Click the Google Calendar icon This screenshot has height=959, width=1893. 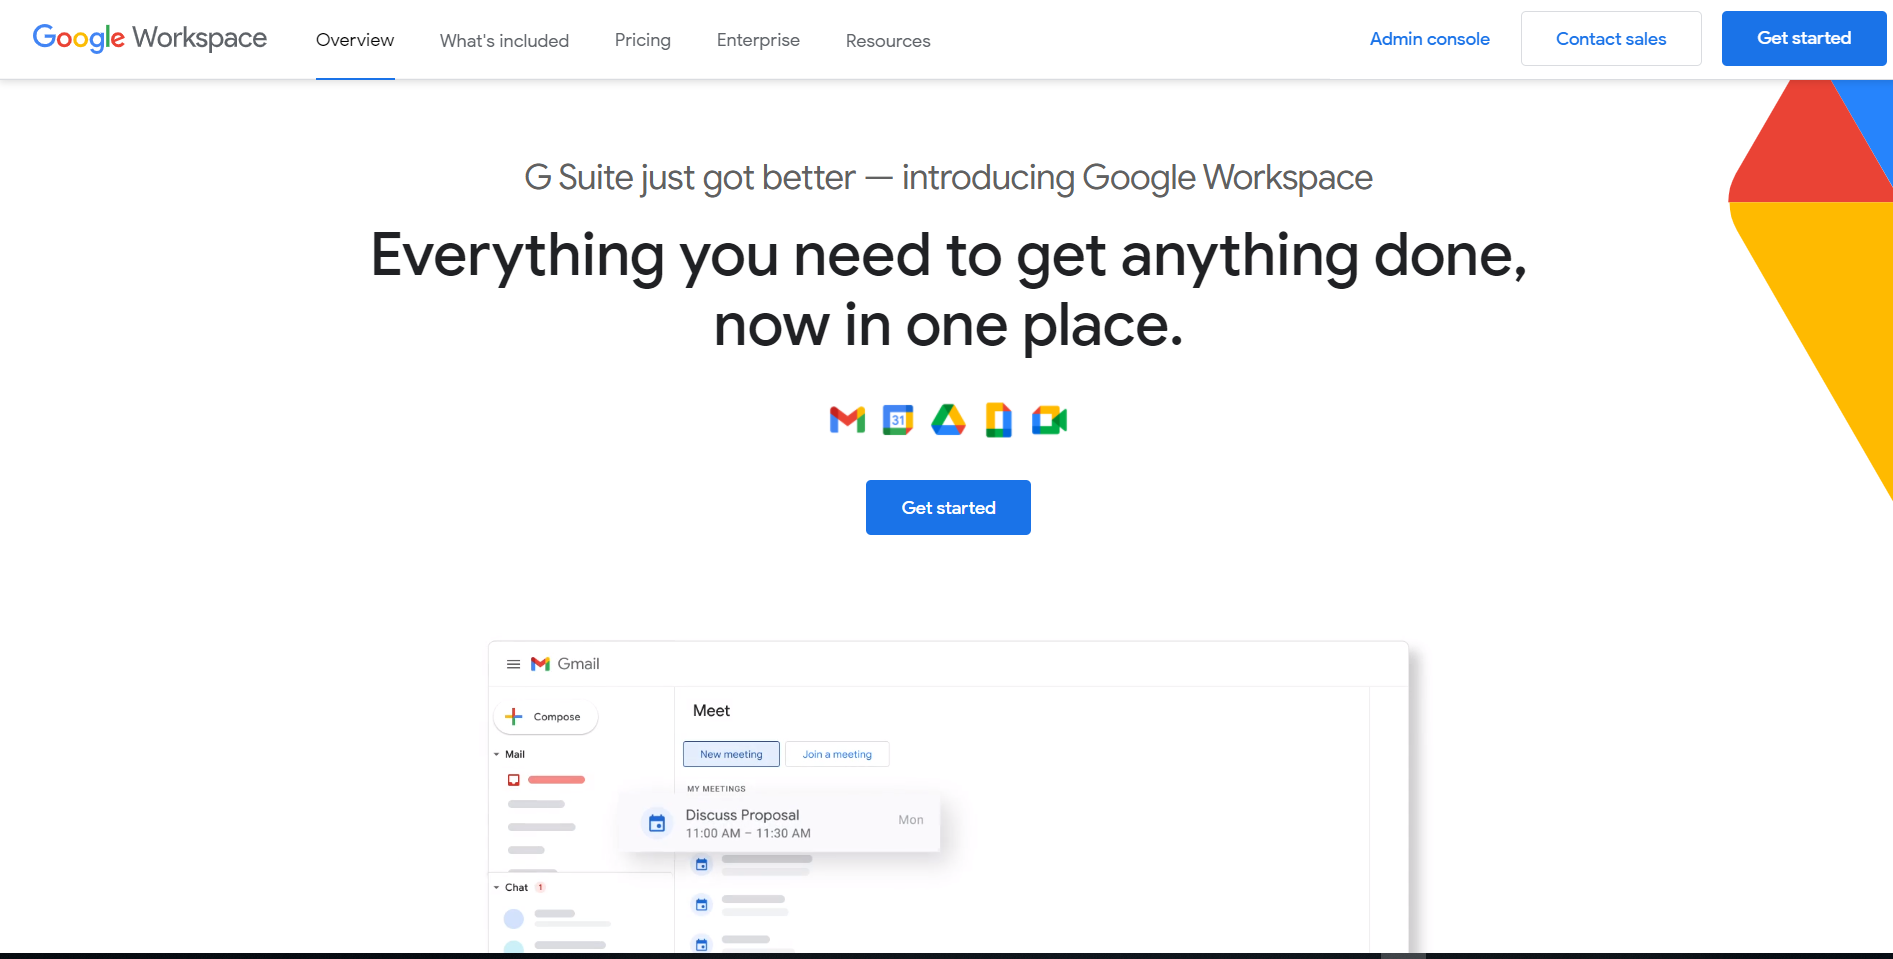click(x=898, y=420)
